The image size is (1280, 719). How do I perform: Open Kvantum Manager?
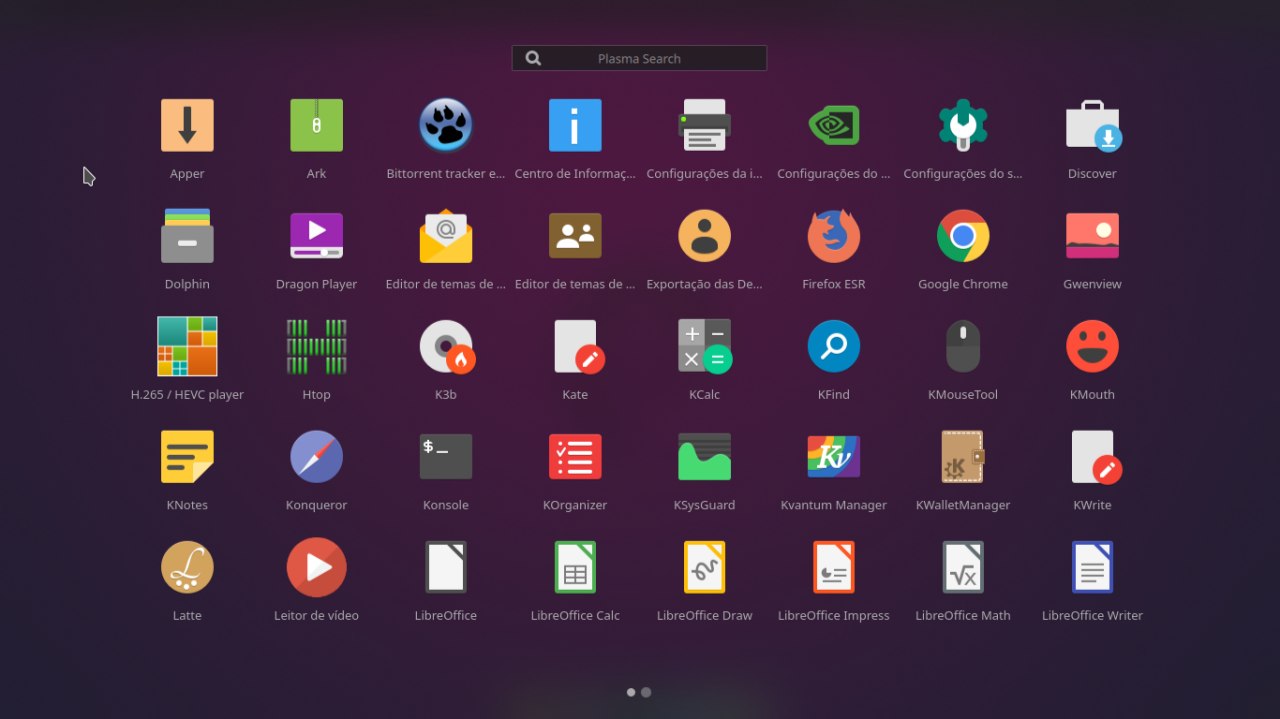click(833, 457)
